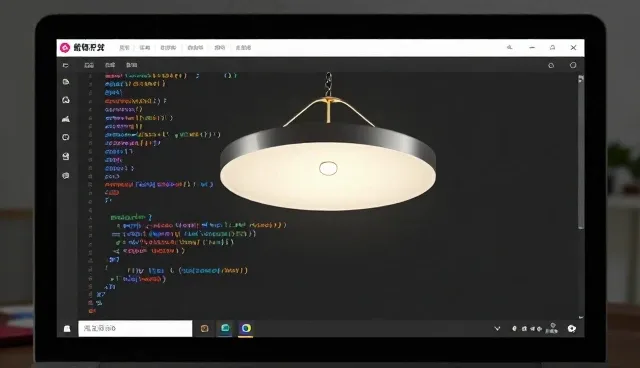Open the fifth menu in the white title bar

(220, 48)
